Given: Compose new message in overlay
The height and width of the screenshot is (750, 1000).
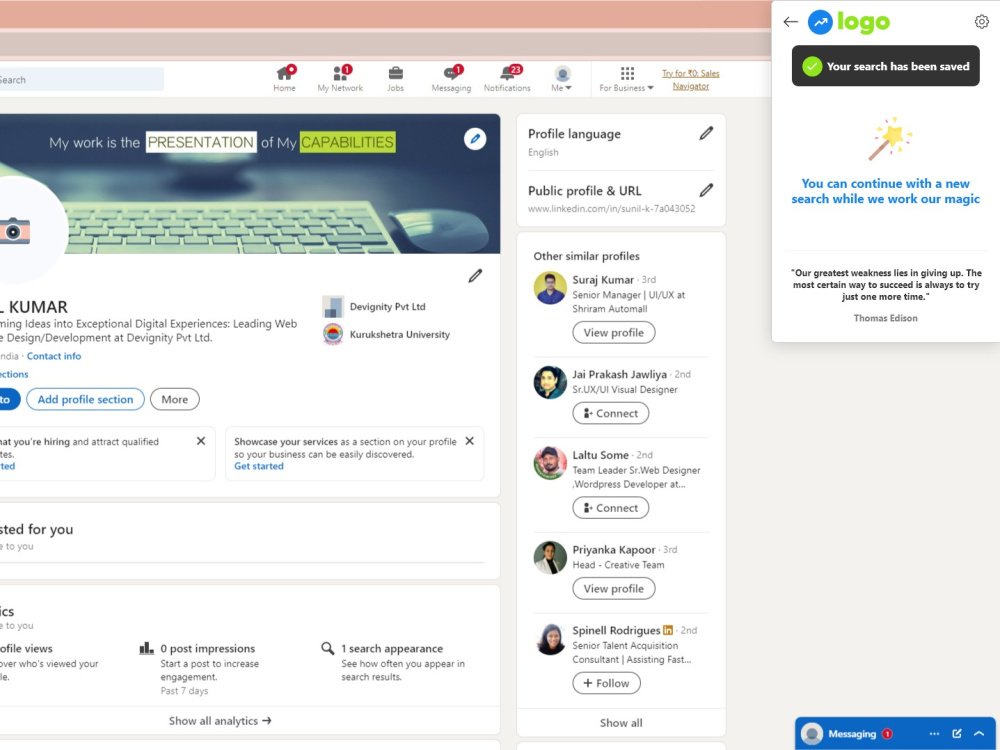Looking at the screenshot, I should 957,733.
